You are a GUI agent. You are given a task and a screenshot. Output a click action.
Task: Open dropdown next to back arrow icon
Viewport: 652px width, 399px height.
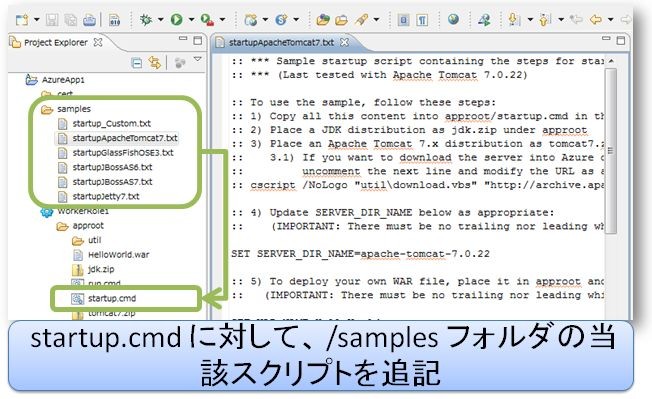pos(610,20)
